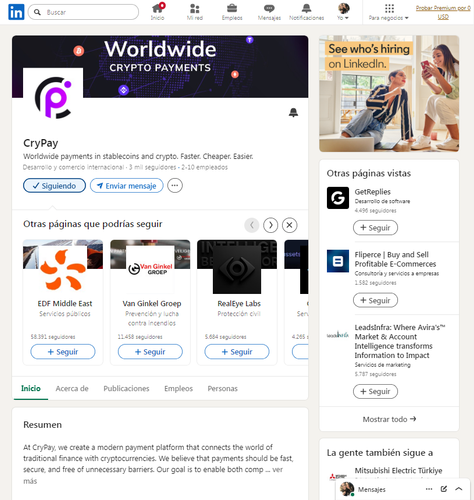Click the LinkedIn logo
The image size is (474, 500).
(16, 12)
